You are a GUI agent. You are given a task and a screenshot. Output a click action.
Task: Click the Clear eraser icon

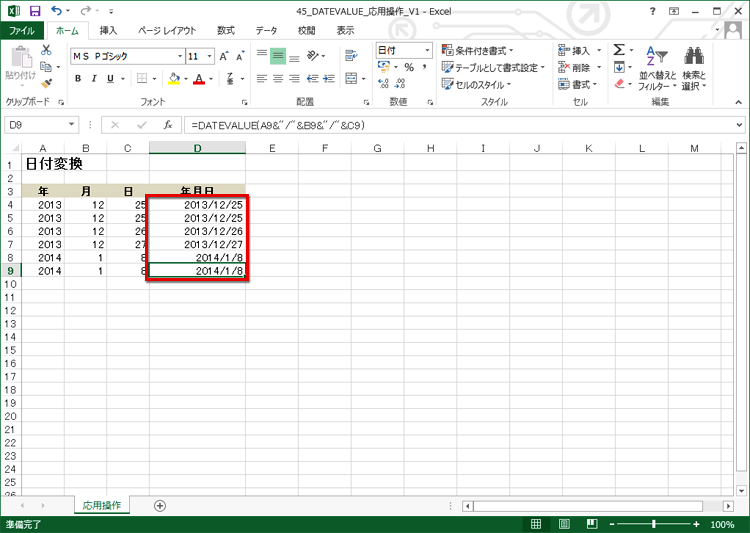619,84
